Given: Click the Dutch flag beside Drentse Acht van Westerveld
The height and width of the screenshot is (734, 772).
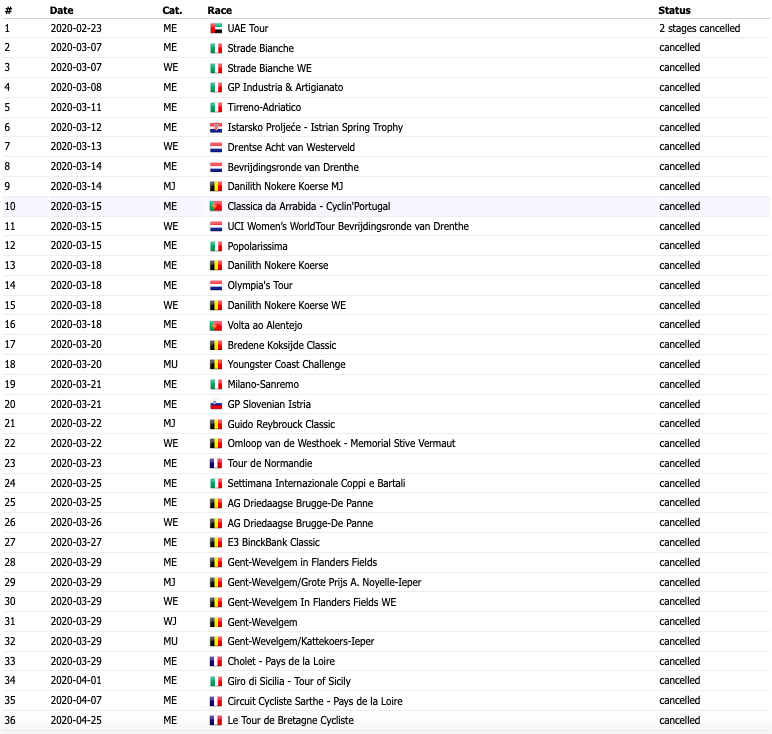Looking at the screenshot, I should click(x=216, y=147).
